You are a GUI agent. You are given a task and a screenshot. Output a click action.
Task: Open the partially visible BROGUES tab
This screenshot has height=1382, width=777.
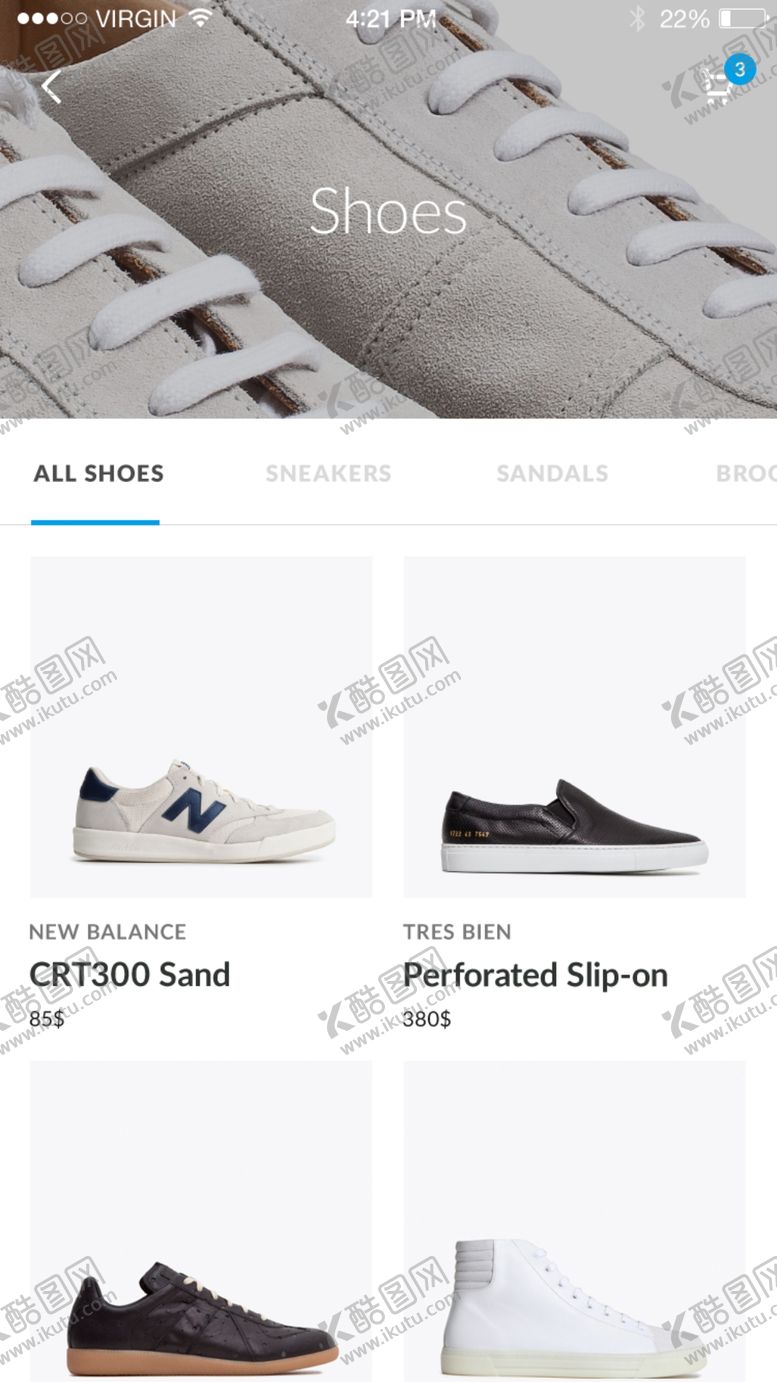[746, 473]
